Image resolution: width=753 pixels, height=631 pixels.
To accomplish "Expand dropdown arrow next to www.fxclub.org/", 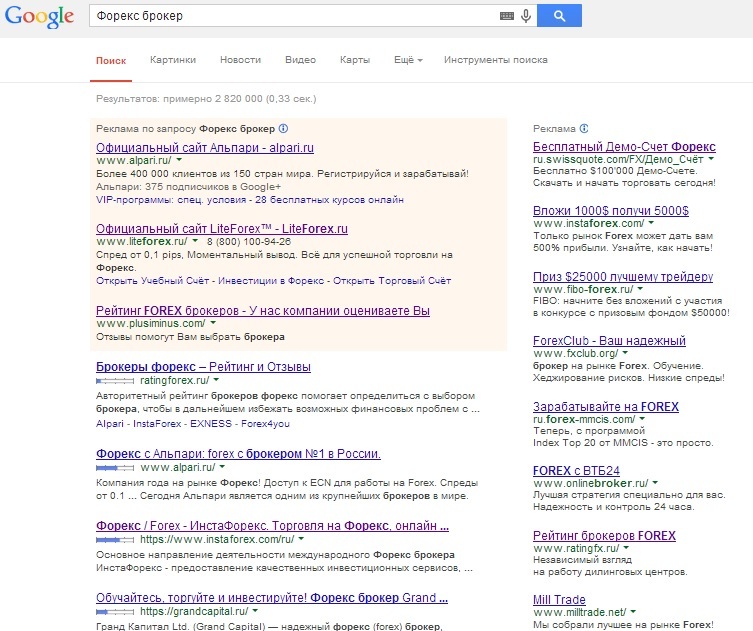I will point(625,352).
